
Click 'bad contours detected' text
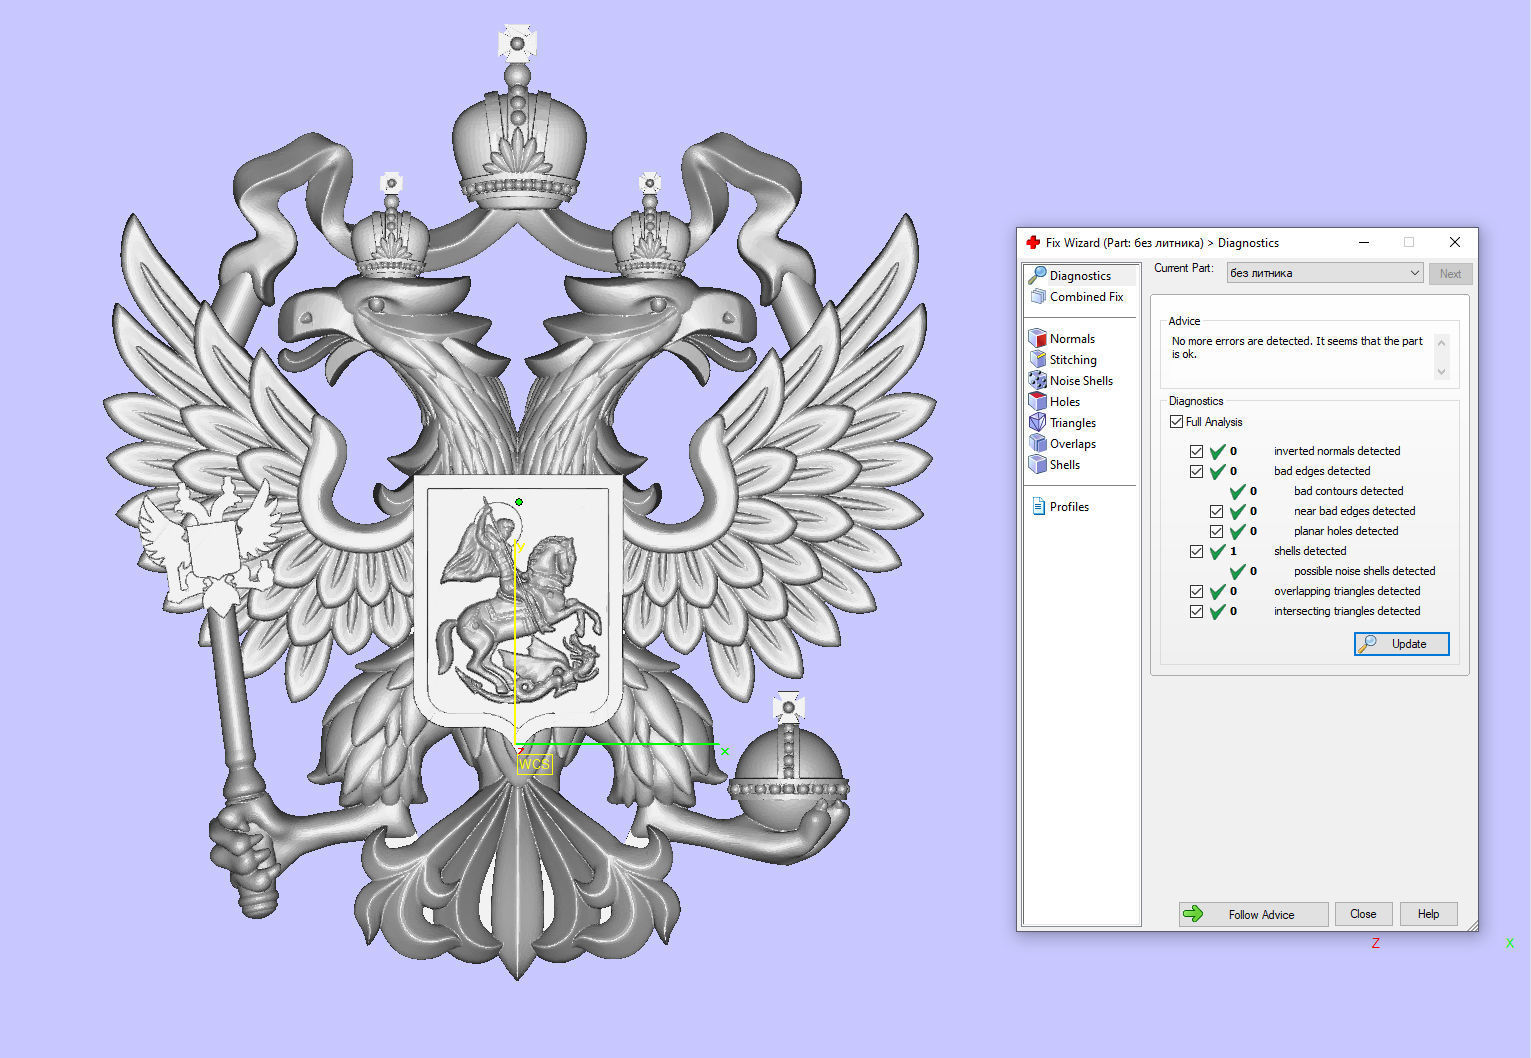pos(1348,491)
